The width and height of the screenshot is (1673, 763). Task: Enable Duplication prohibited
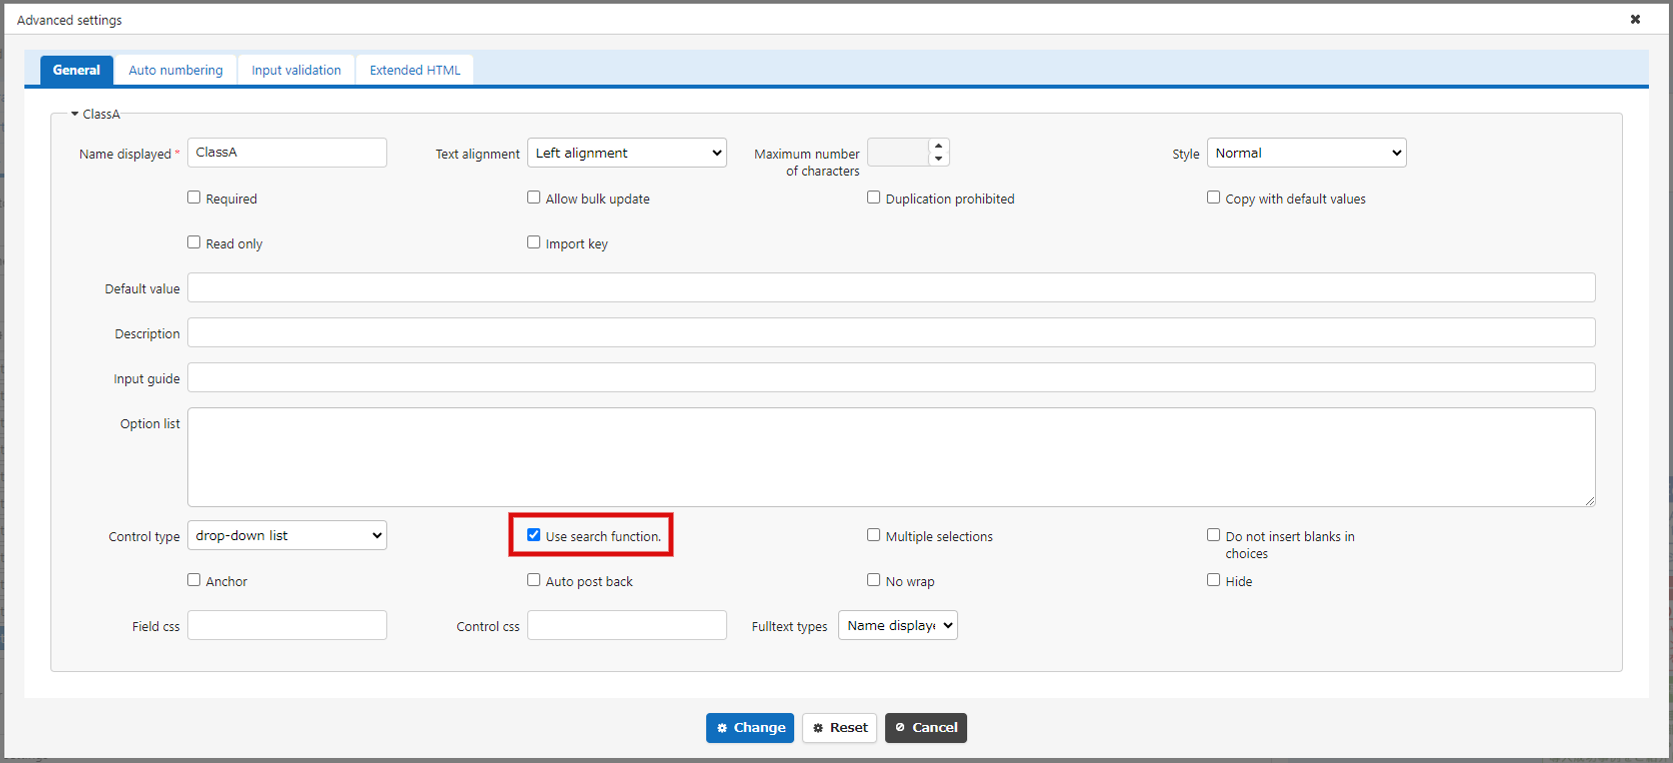tap(874, 198)
